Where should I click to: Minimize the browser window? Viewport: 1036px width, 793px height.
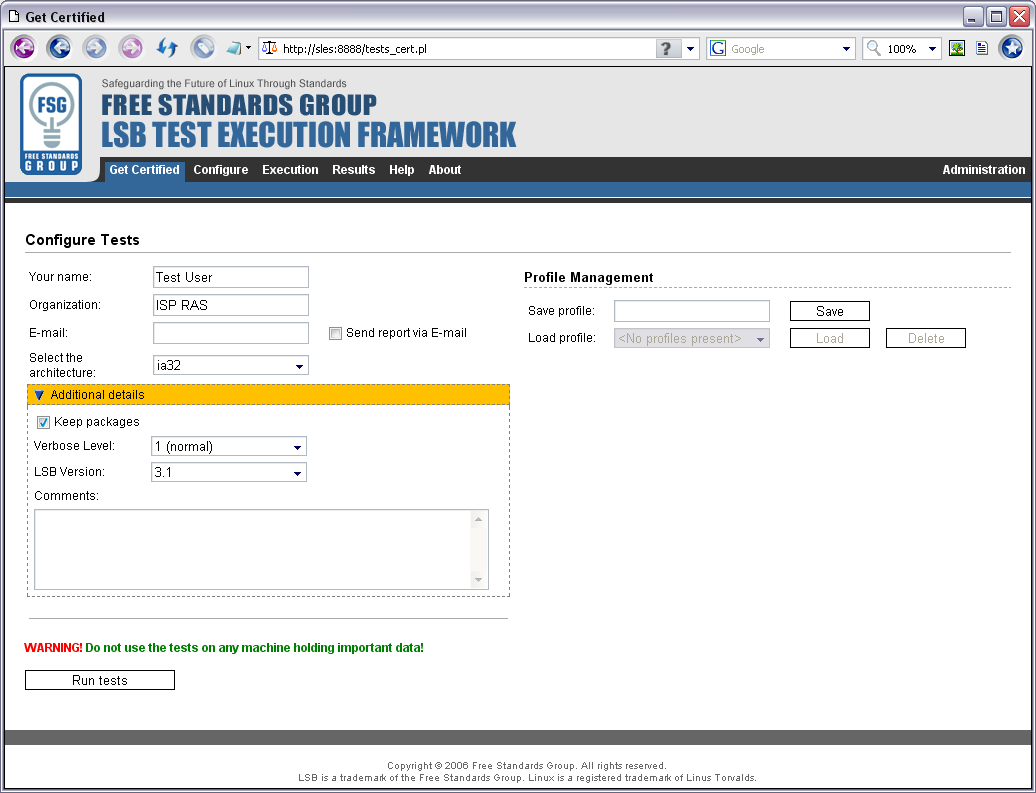972,16
